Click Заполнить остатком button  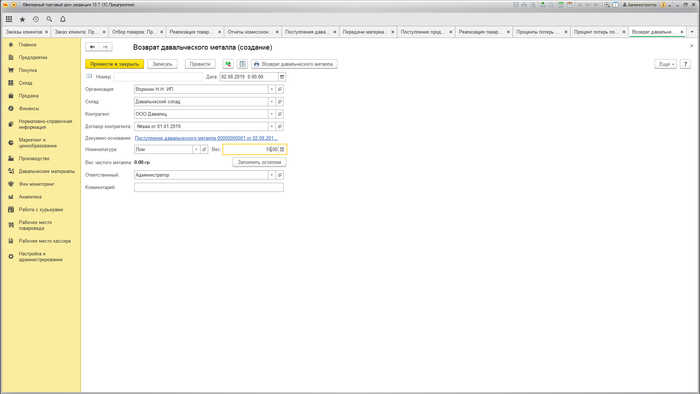click(259, 162)
